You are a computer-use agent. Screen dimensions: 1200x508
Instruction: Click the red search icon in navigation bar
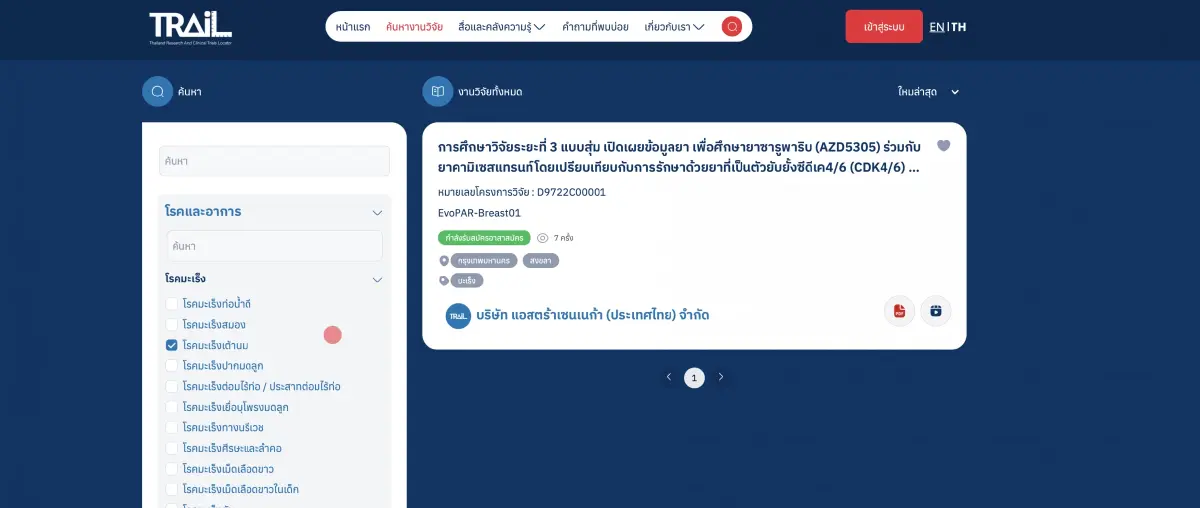pyautogui.click(x=732, y=27)
